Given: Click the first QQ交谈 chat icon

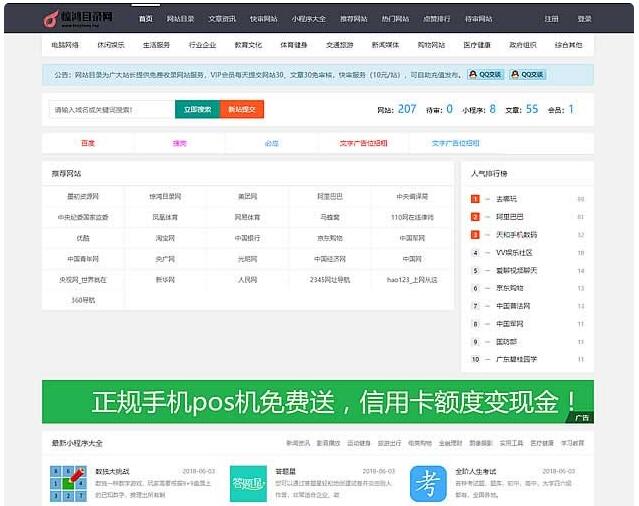Looking at the screenshot, I should [486, 74].
